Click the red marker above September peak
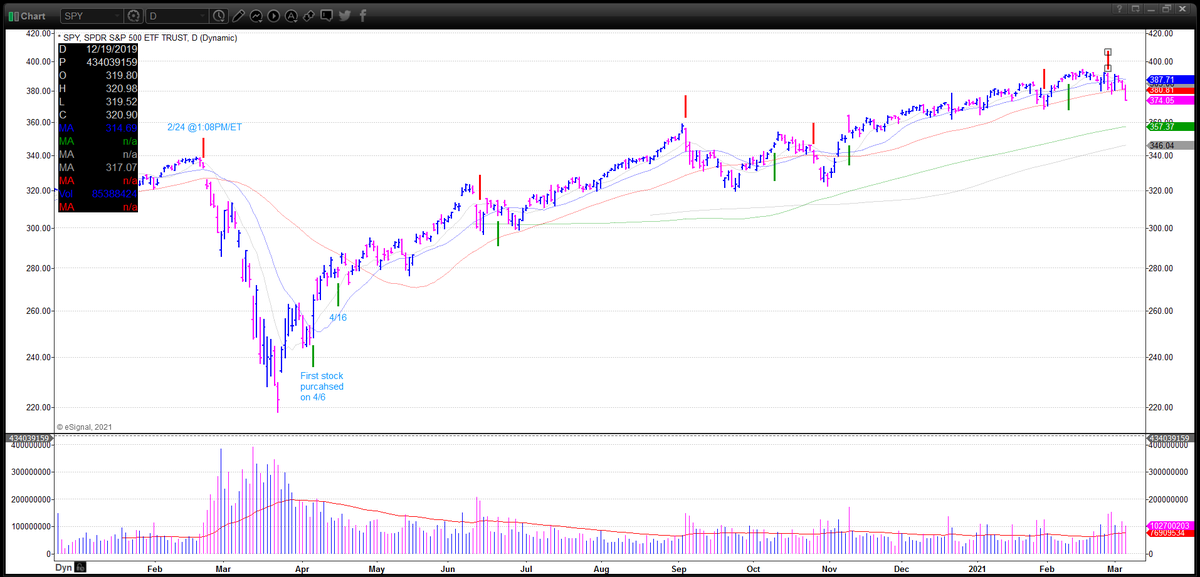1200x577 pixels. 685,107
